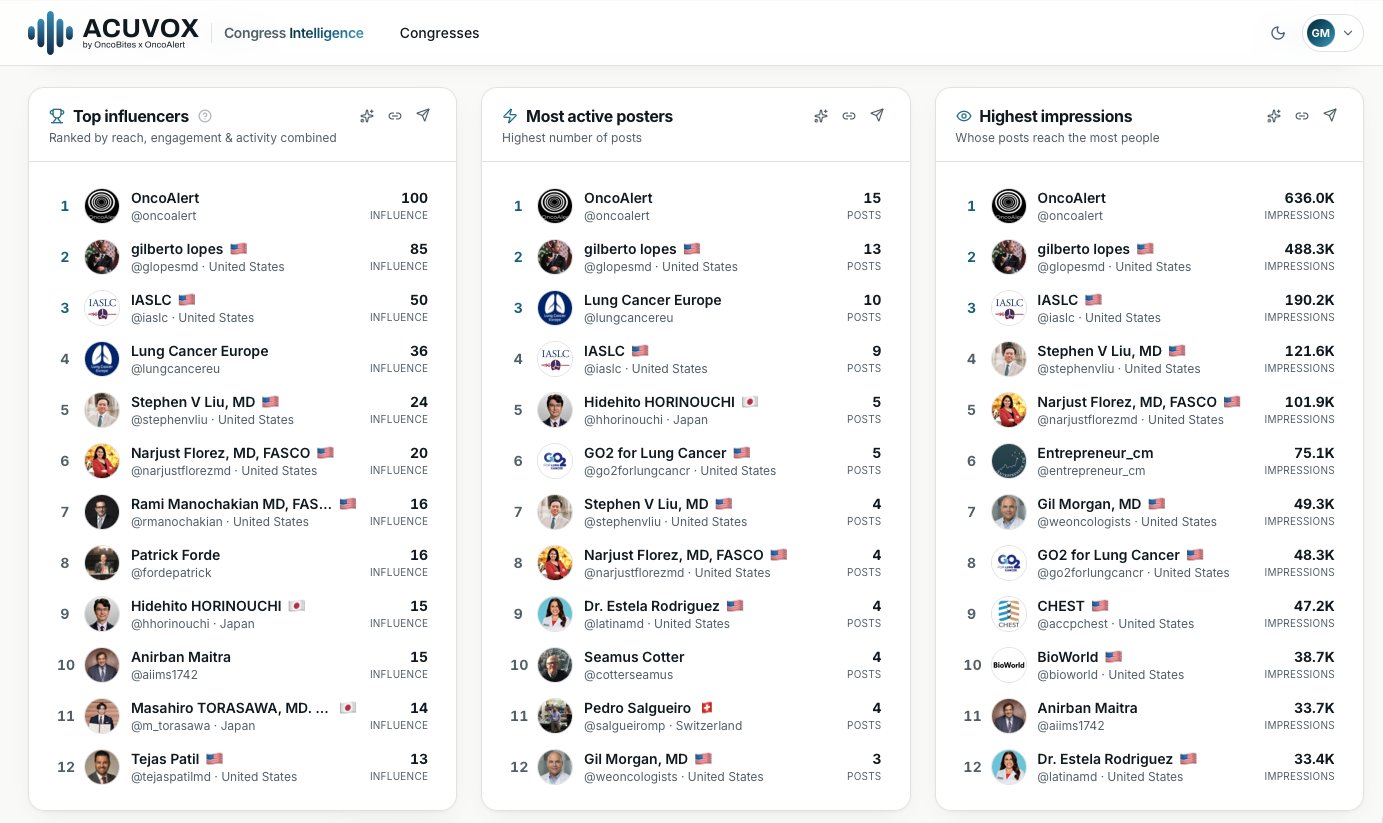Toggle dark mode with the moon icon
1383x823 pixels.
[x=1277, y=33]
